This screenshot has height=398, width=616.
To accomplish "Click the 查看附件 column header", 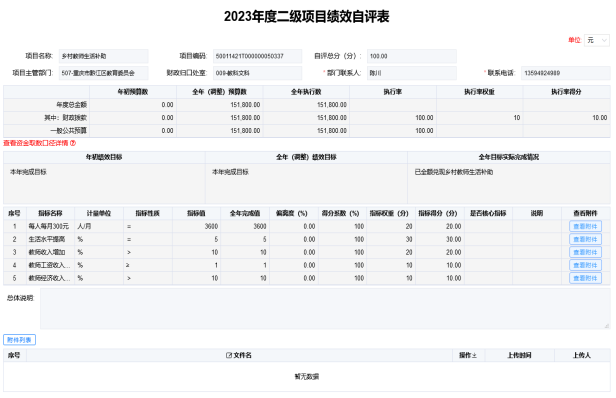I will (585, 213).
